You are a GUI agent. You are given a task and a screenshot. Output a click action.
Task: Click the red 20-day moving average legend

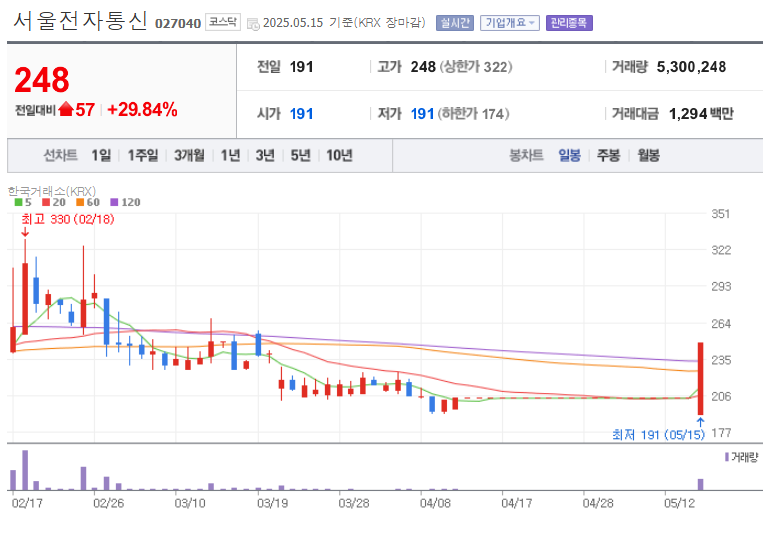coord(54,202)
